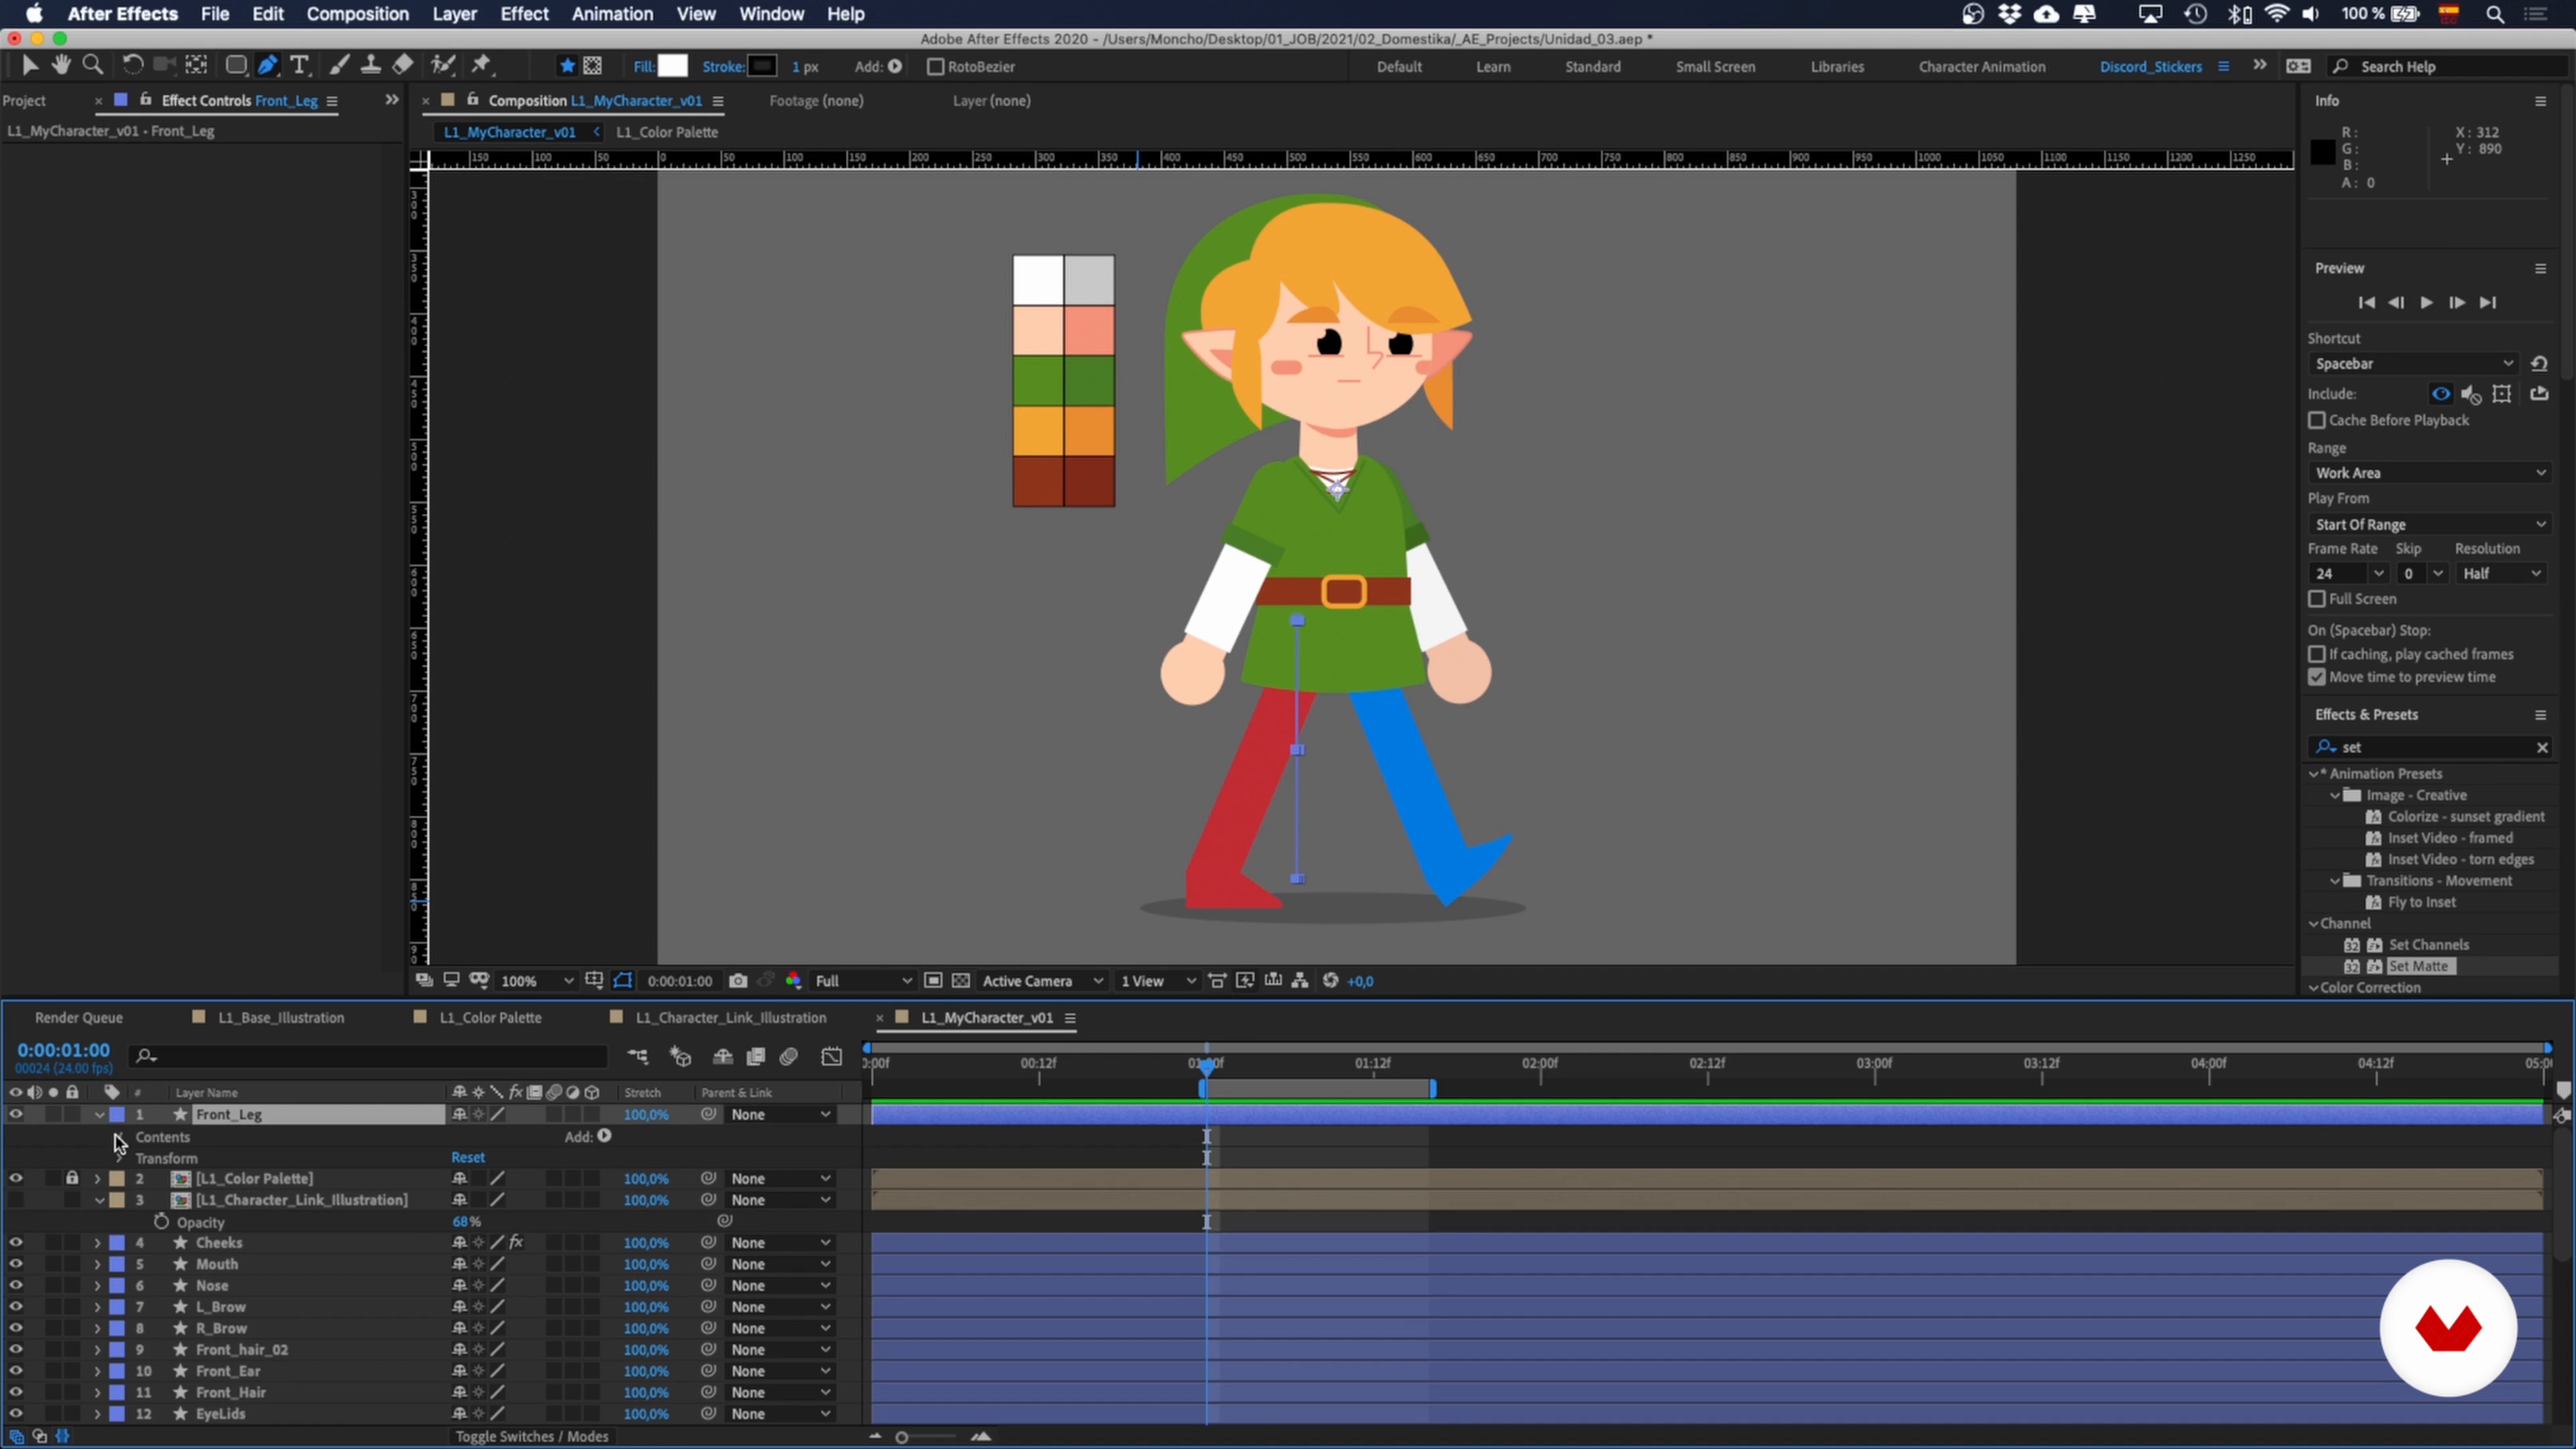This screenshot has width=2576, height=1449.
Task: Open the Graph Editor in timeline
Action: tap(832, 1056)
